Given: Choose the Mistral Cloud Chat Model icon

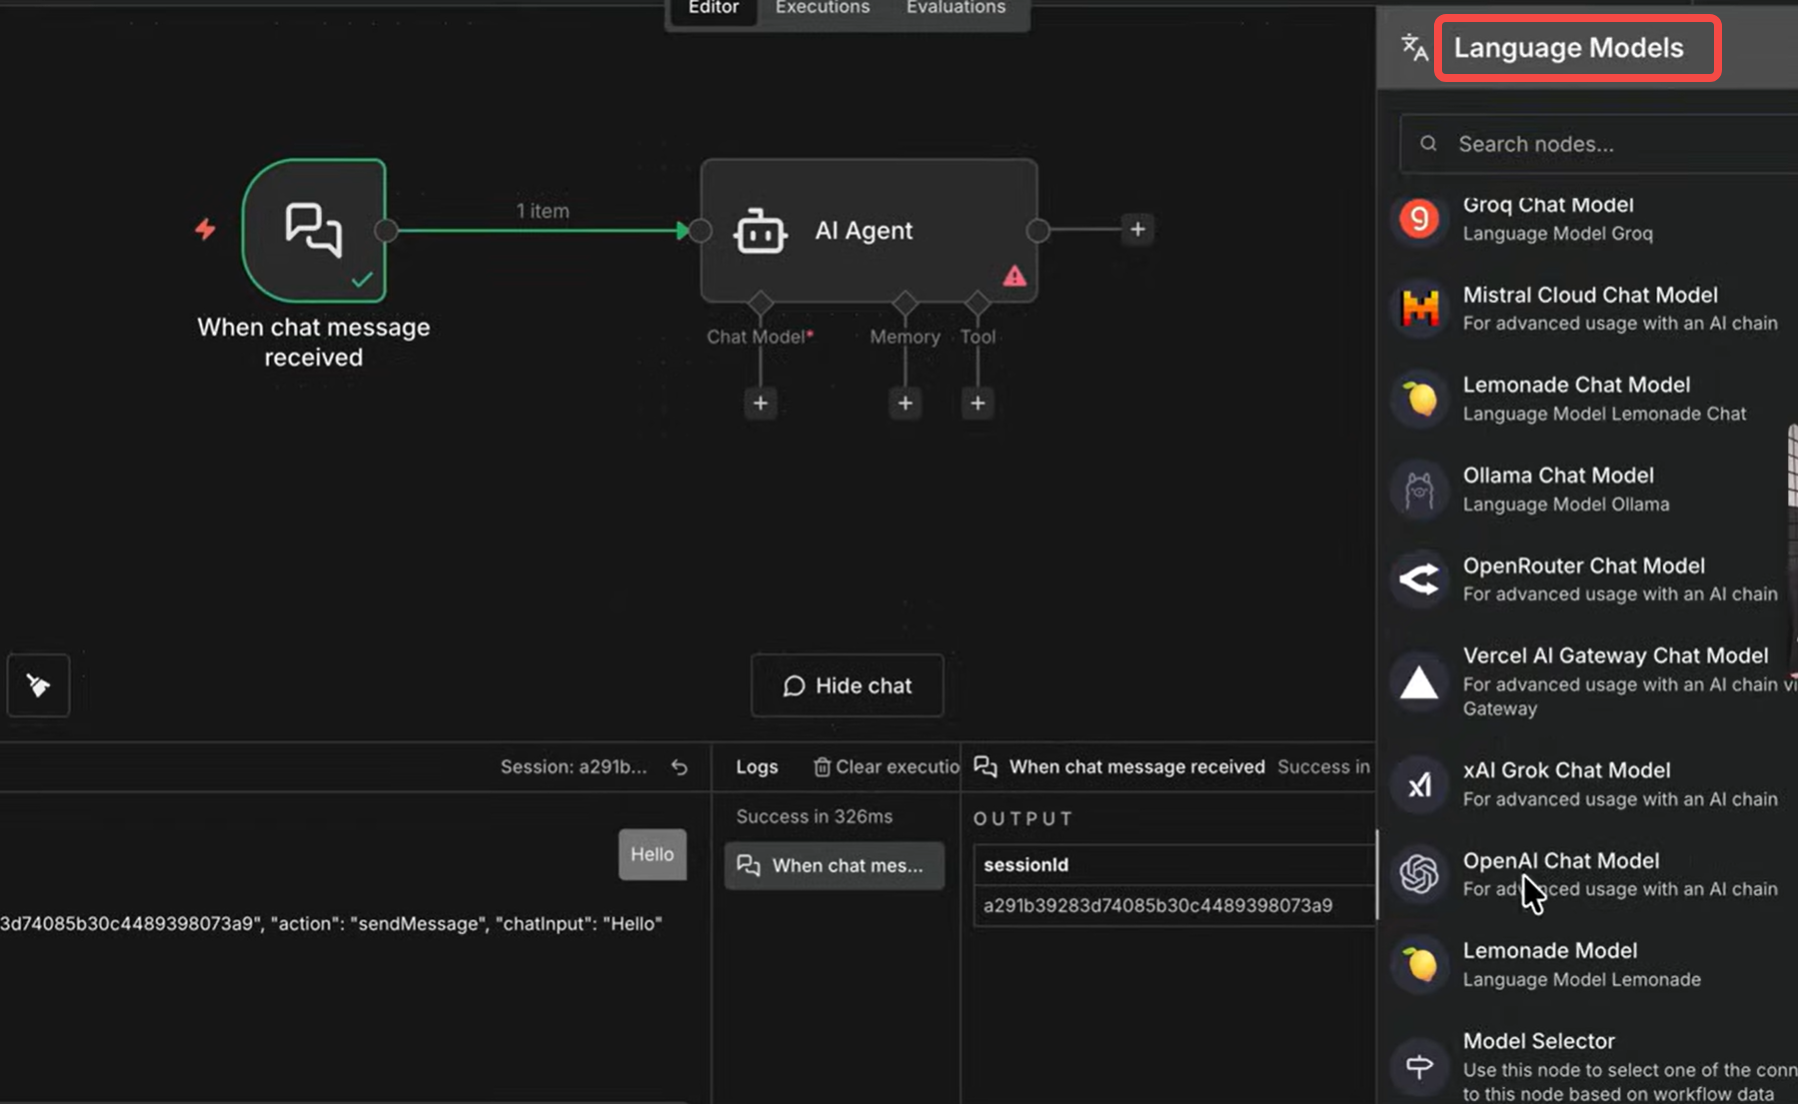Looking at the screenshot, I should [x=1420, y=308].
